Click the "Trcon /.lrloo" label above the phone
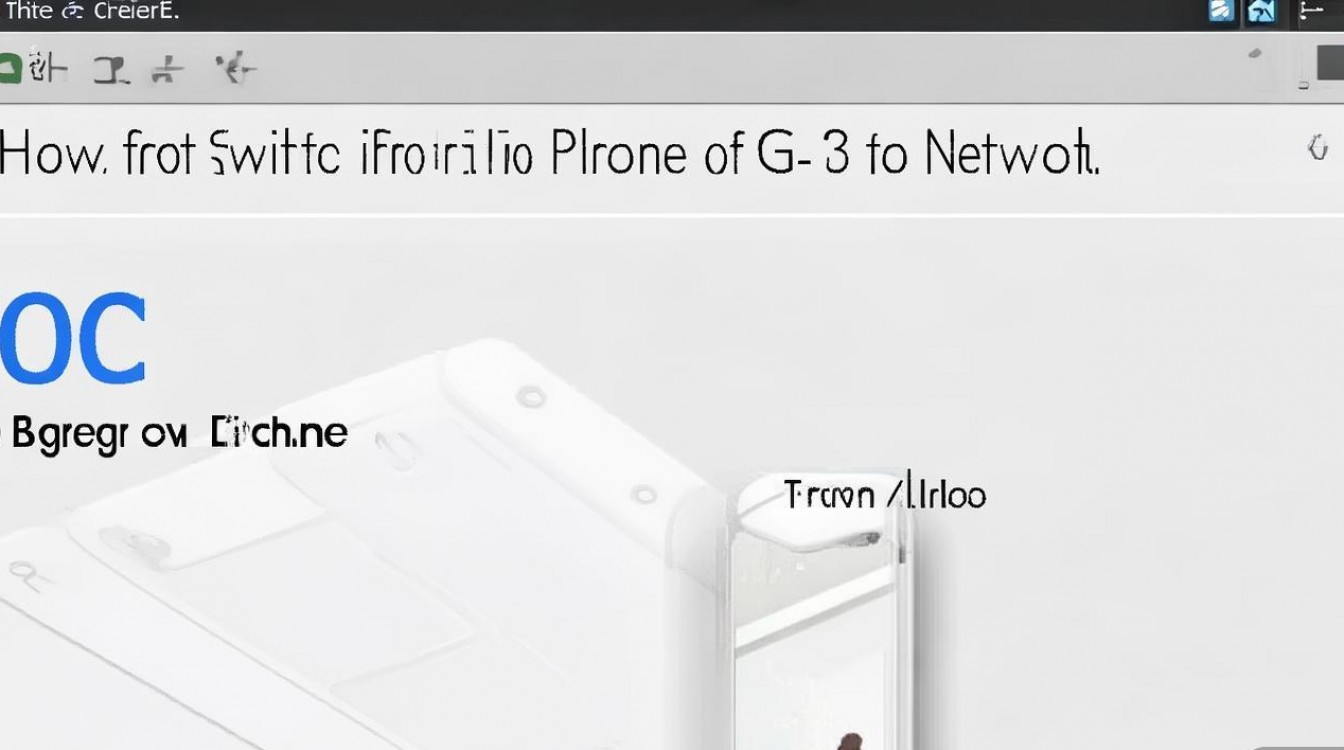The height and width of the screenshot is (750, 1344). click(885, 494)
